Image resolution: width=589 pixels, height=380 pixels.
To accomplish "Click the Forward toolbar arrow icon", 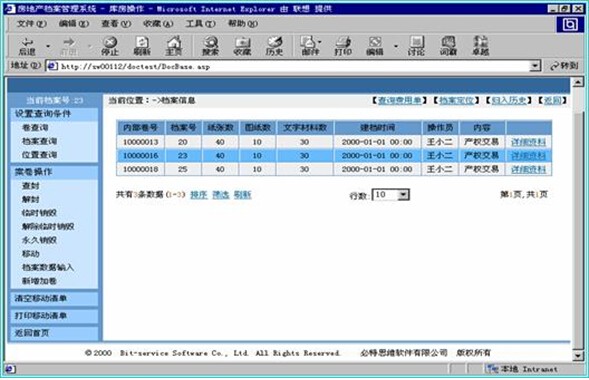I will (68, 46).
